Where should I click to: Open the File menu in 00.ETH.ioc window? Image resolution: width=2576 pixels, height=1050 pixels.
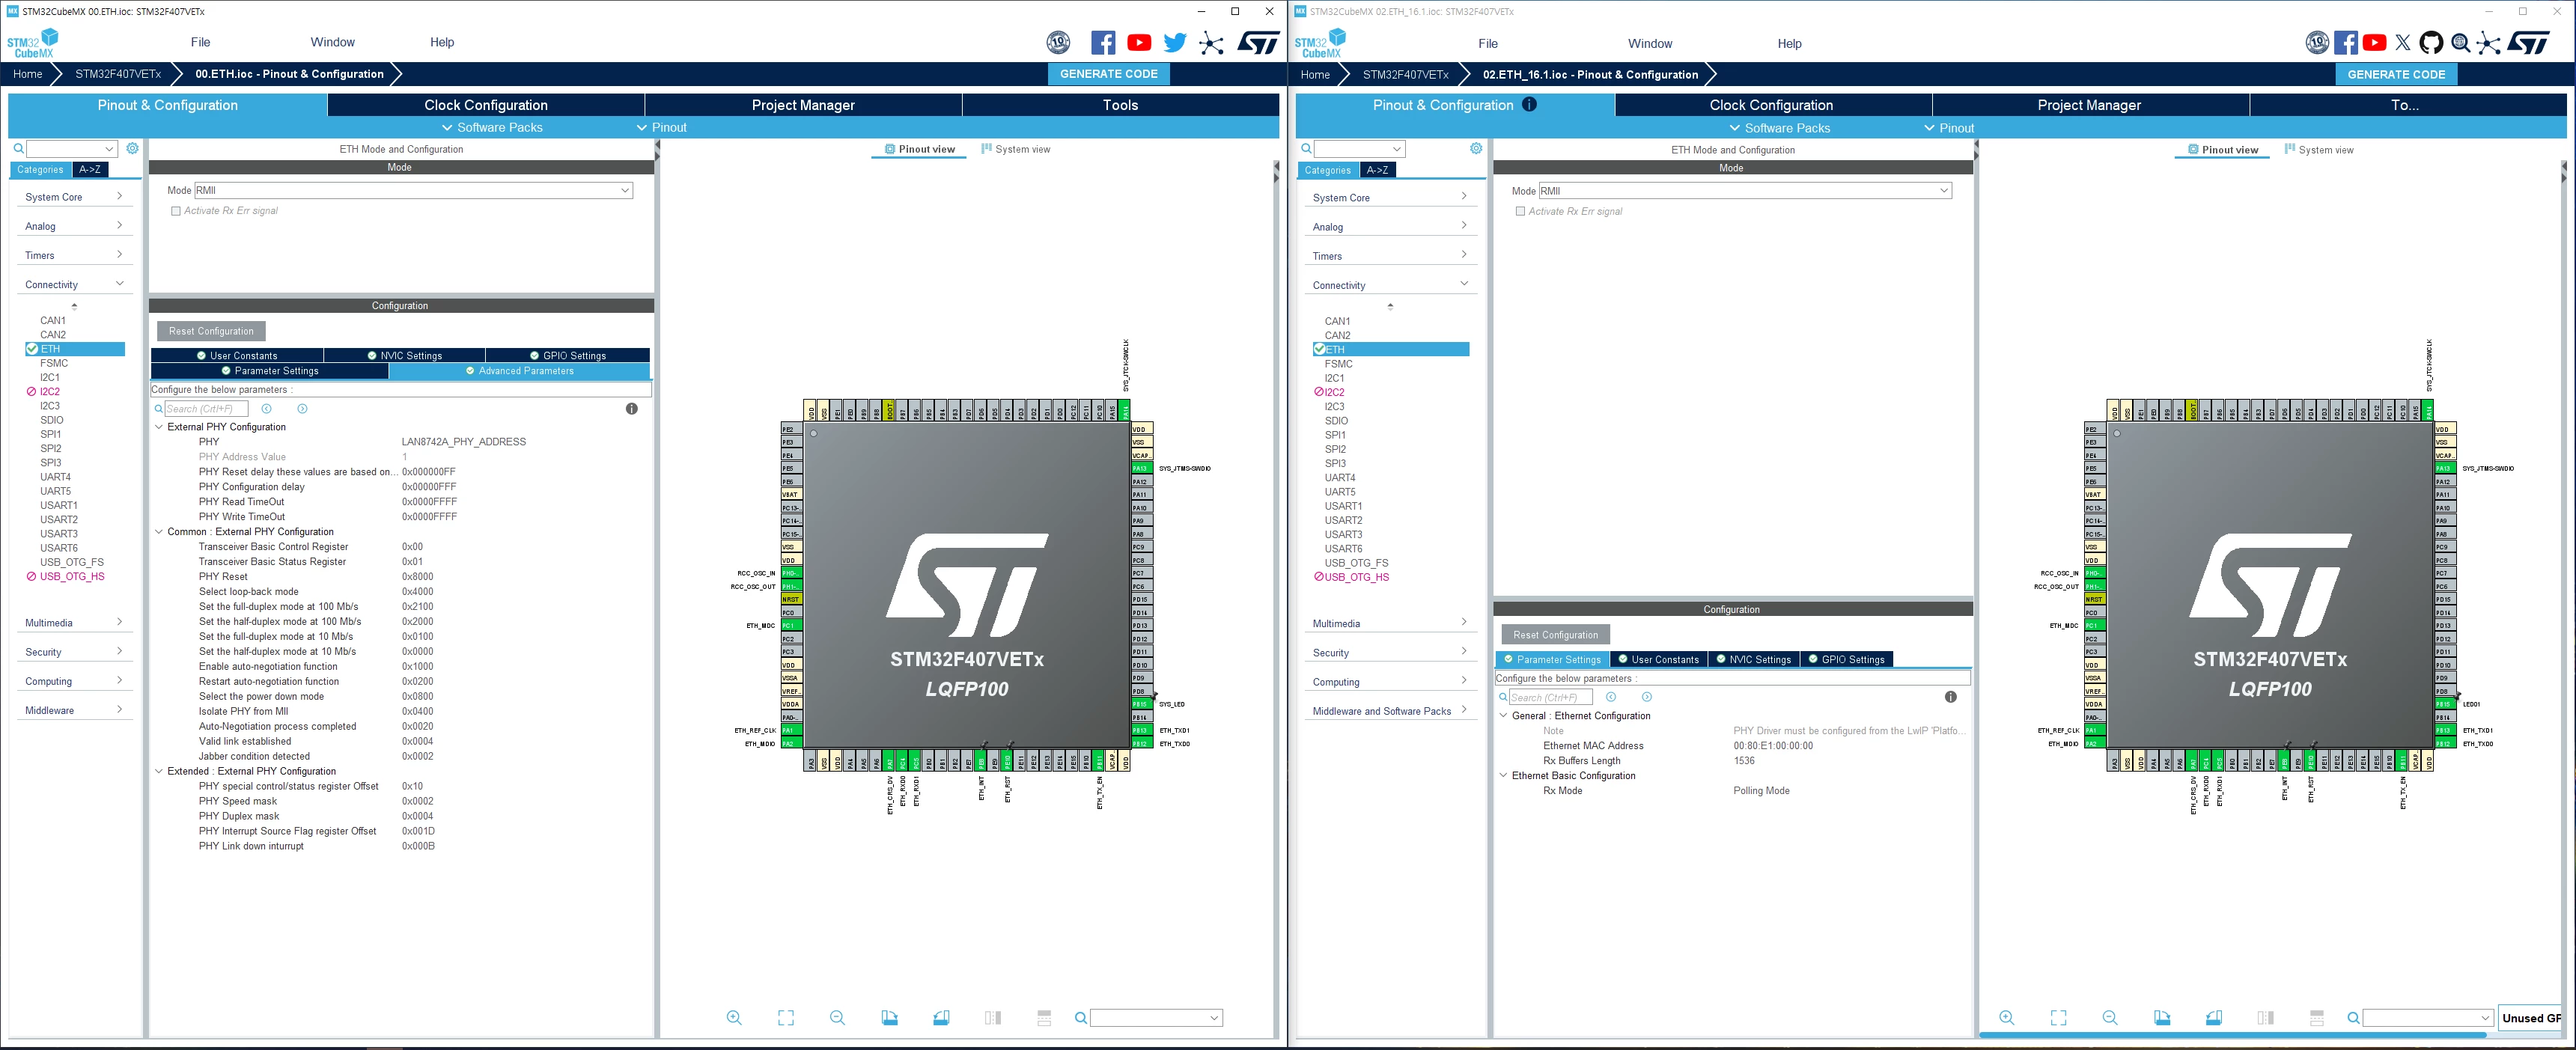tap(200, 42)
